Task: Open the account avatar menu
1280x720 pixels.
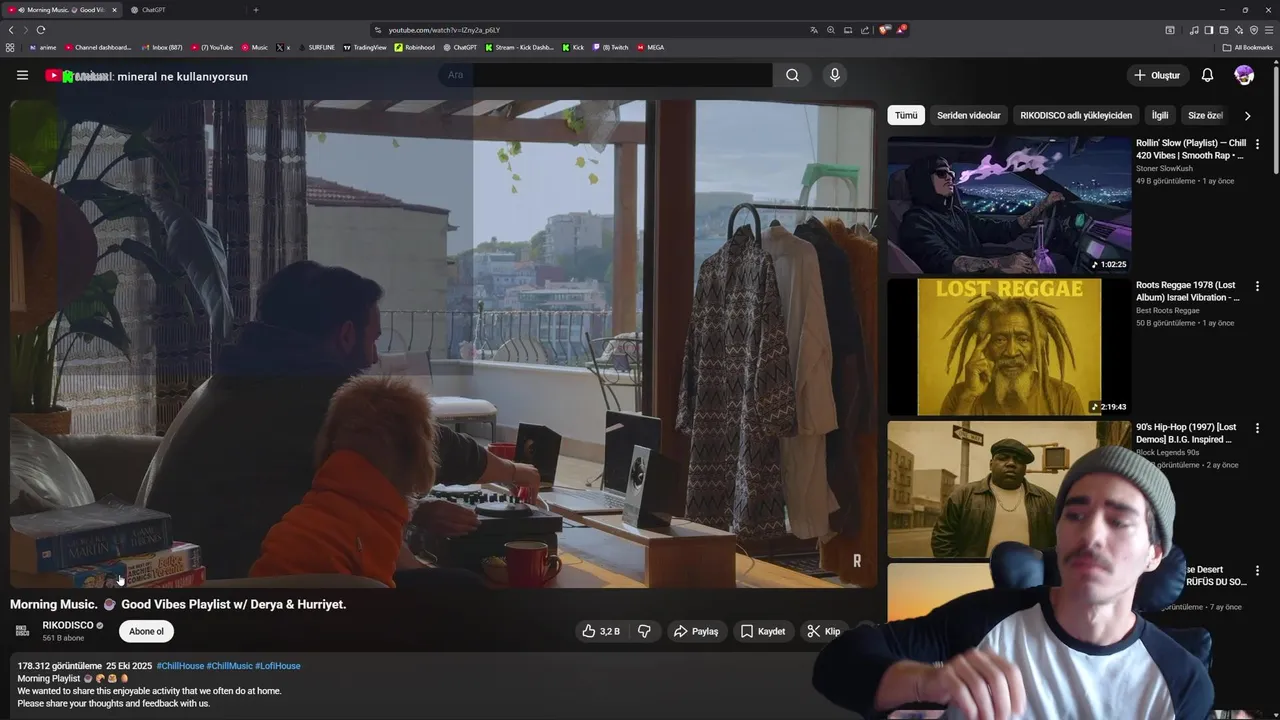Action: [1244, 75]
